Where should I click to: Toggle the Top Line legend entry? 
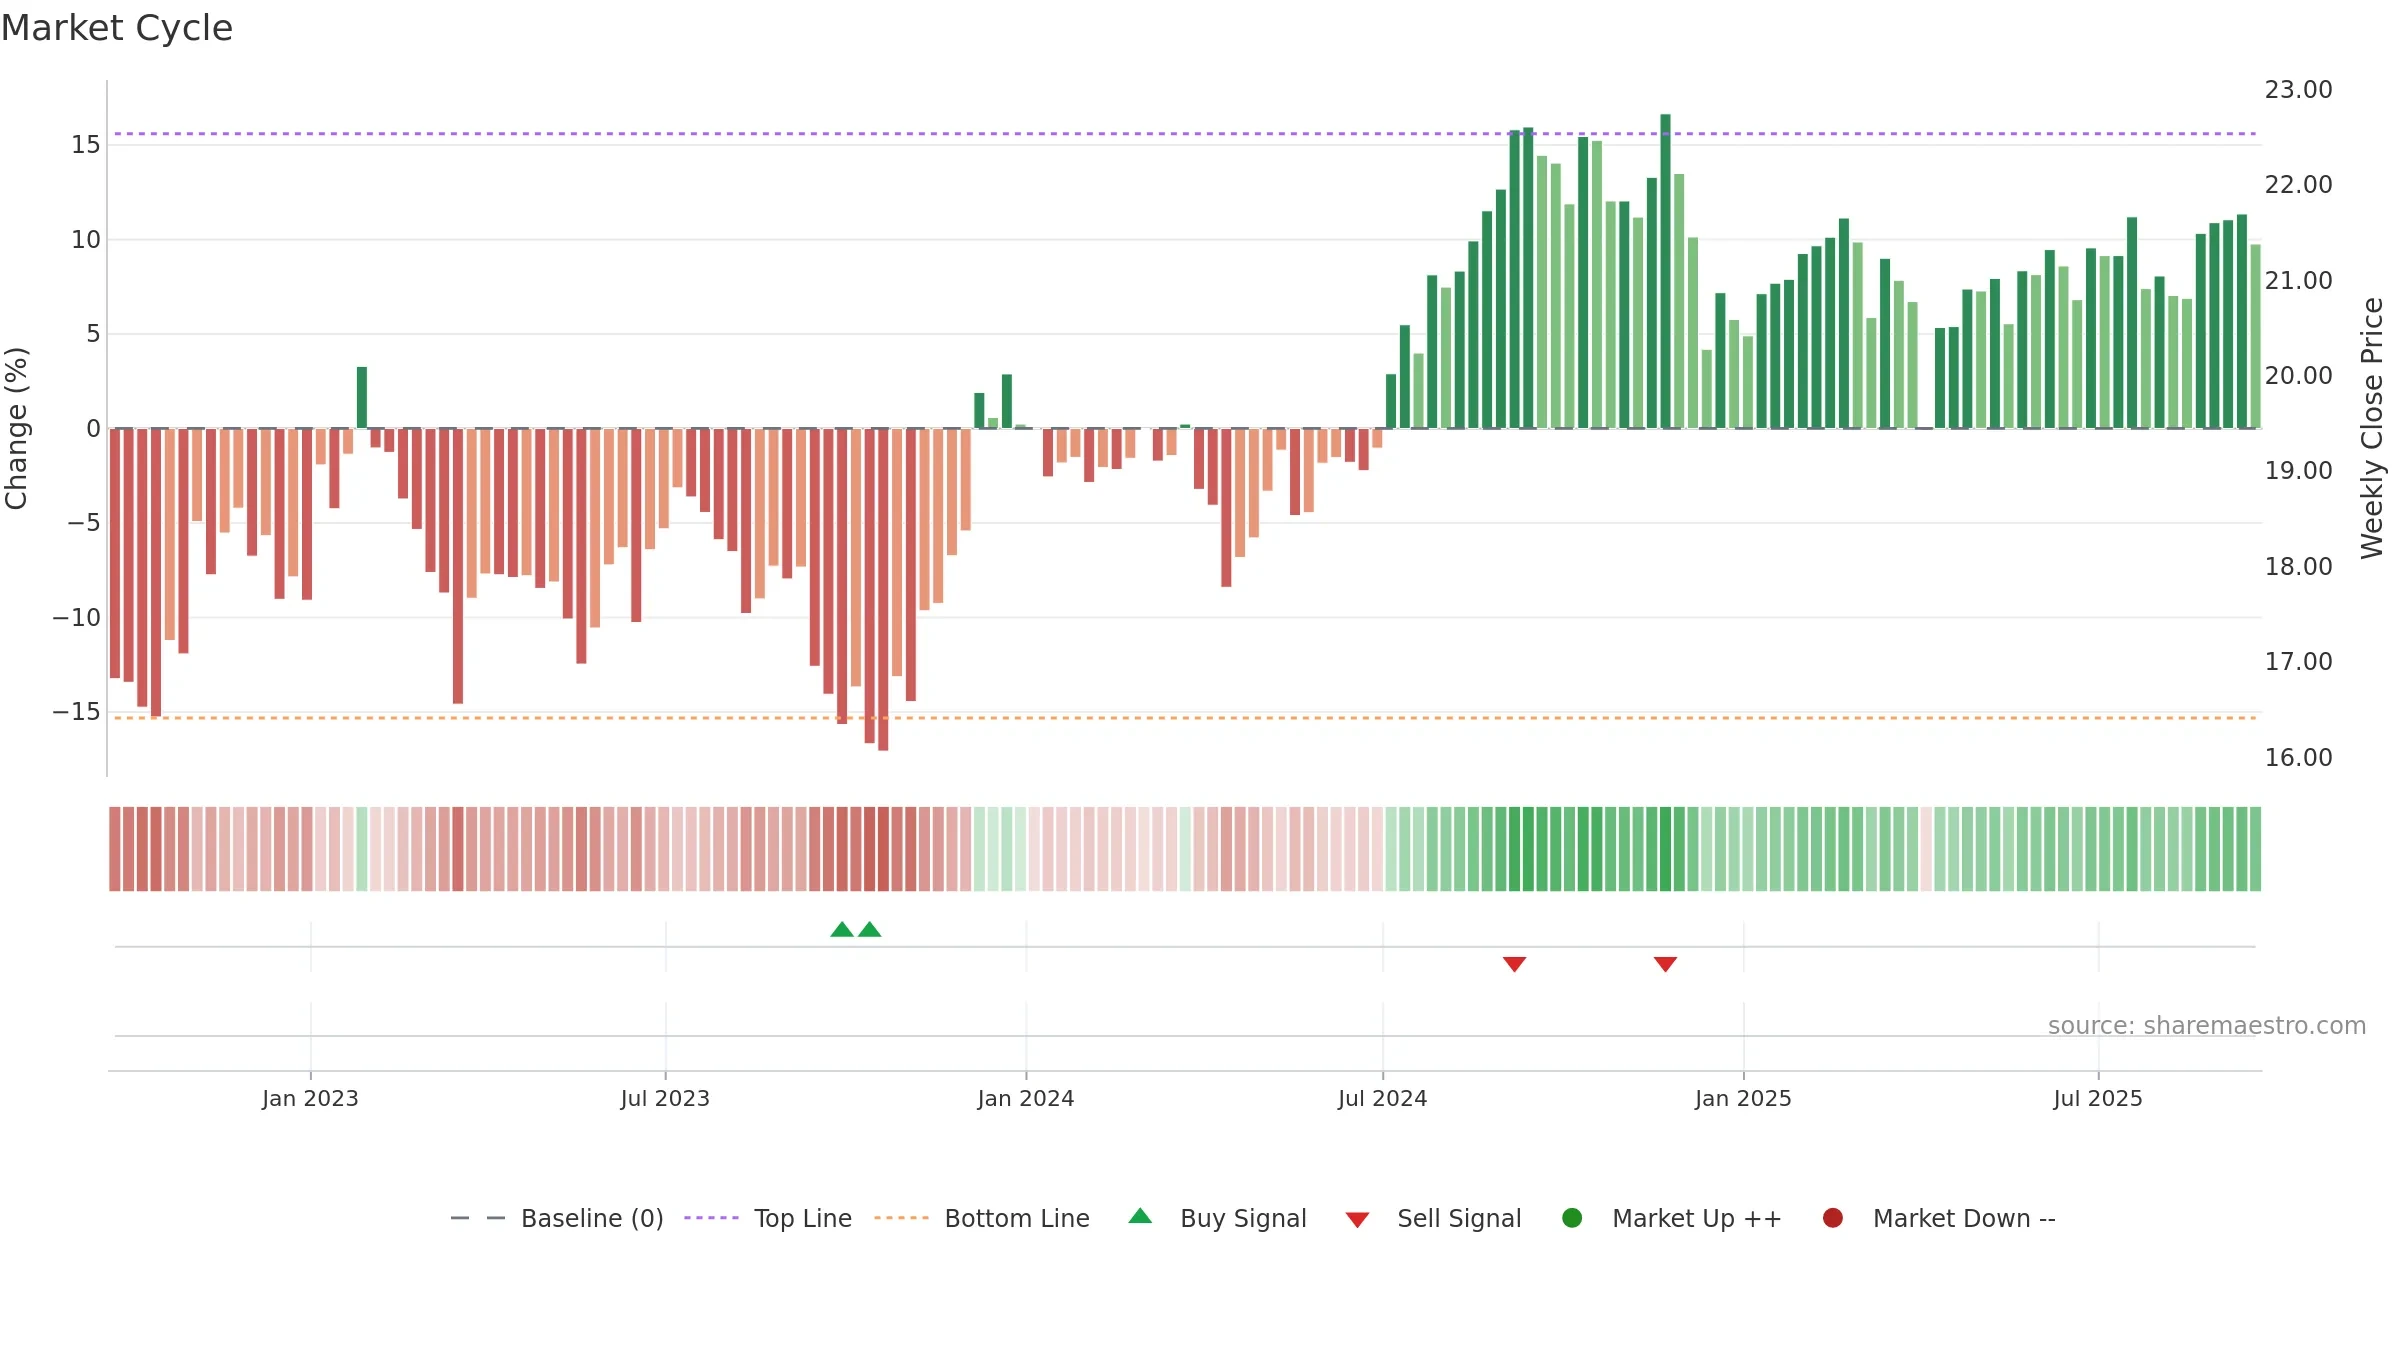pyautogui.click(x=768, y=1218)
